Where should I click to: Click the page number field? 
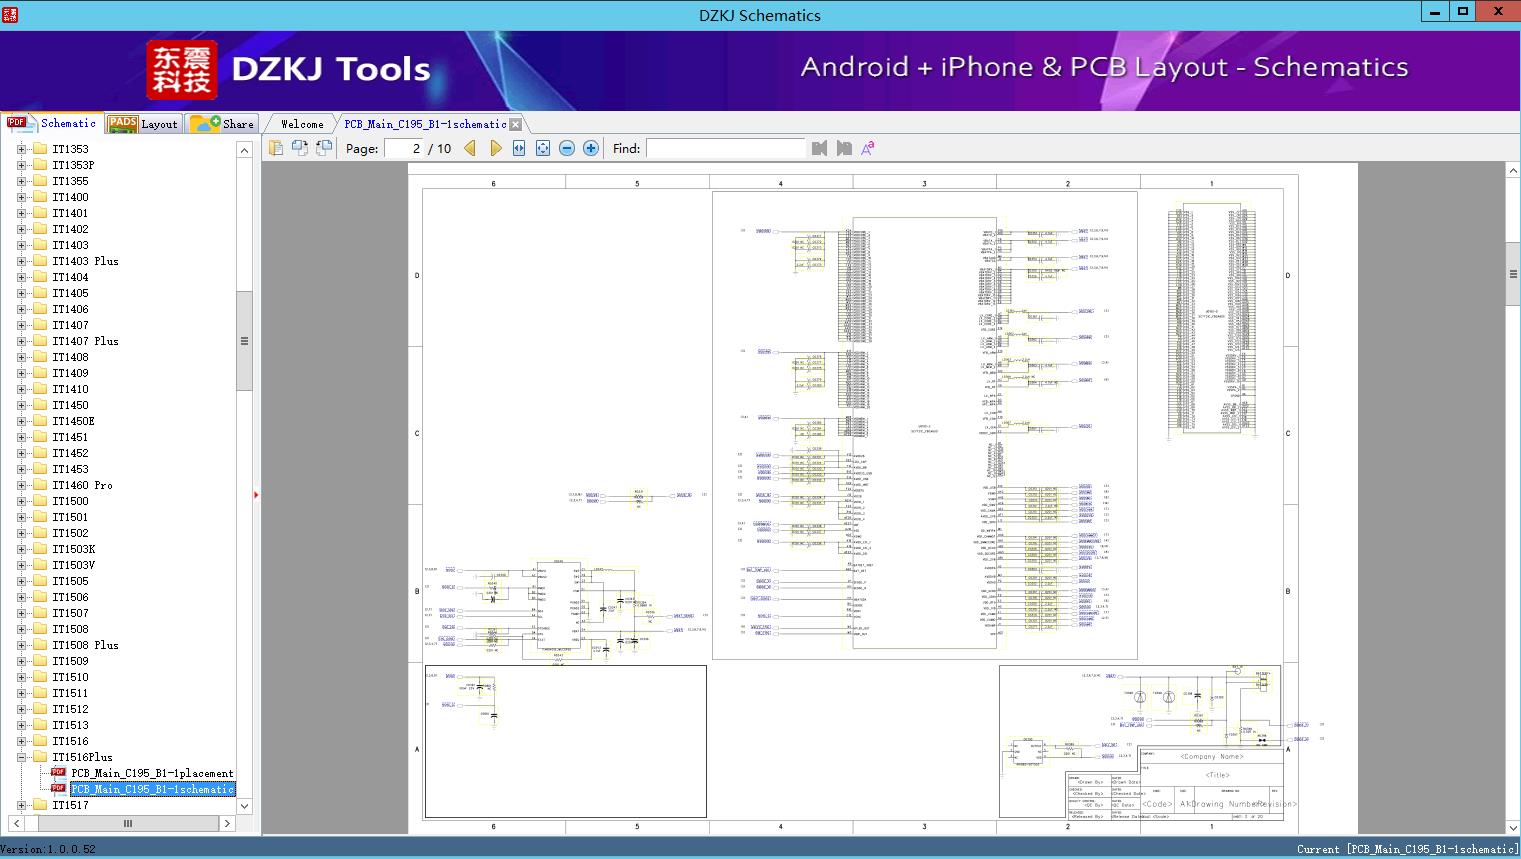coord(404,148)
